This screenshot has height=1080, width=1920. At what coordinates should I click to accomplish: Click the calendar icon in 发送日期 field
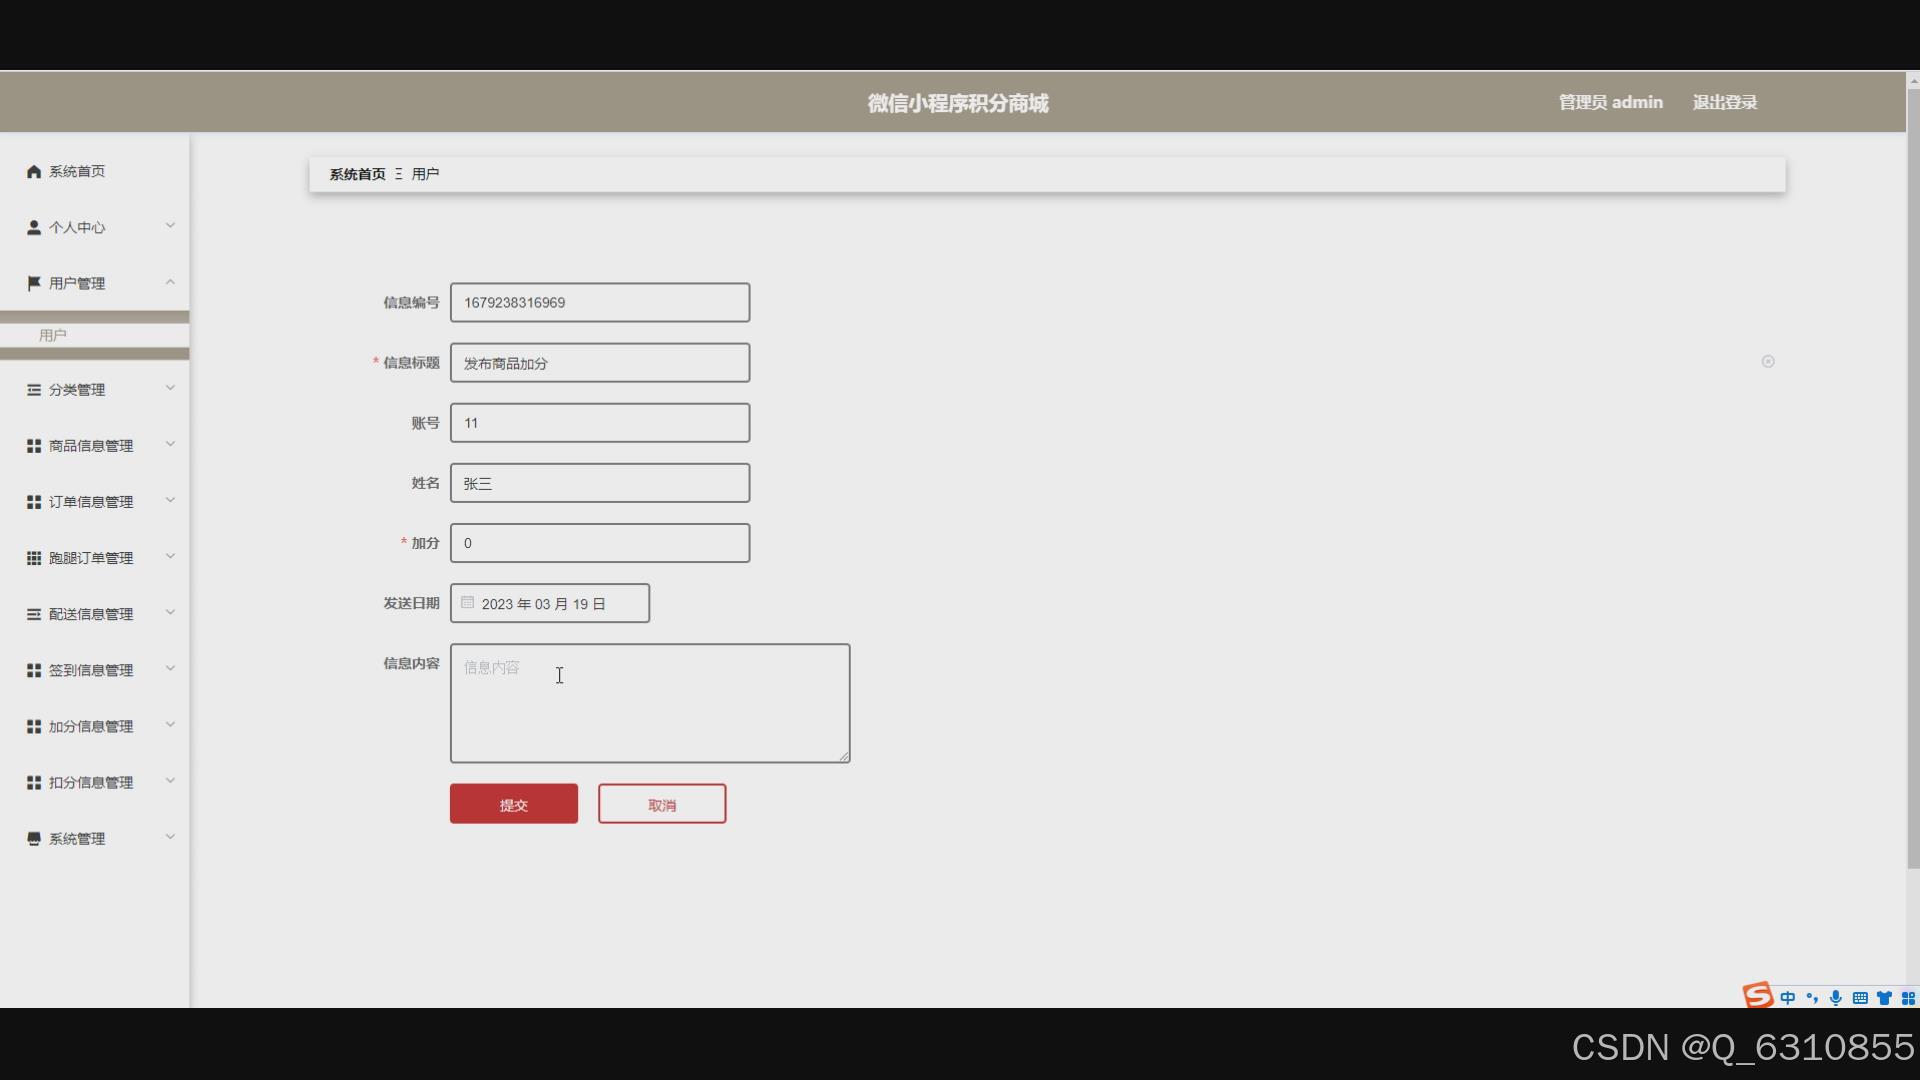(467, 602)
